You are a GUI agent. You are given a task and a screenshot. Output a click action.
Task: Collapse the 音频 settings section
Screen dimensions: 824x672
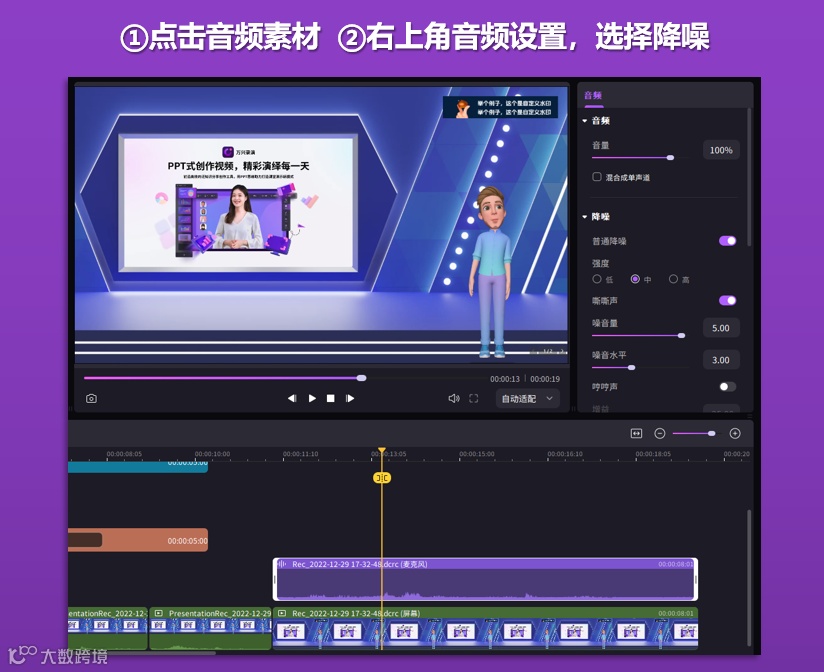584,120
